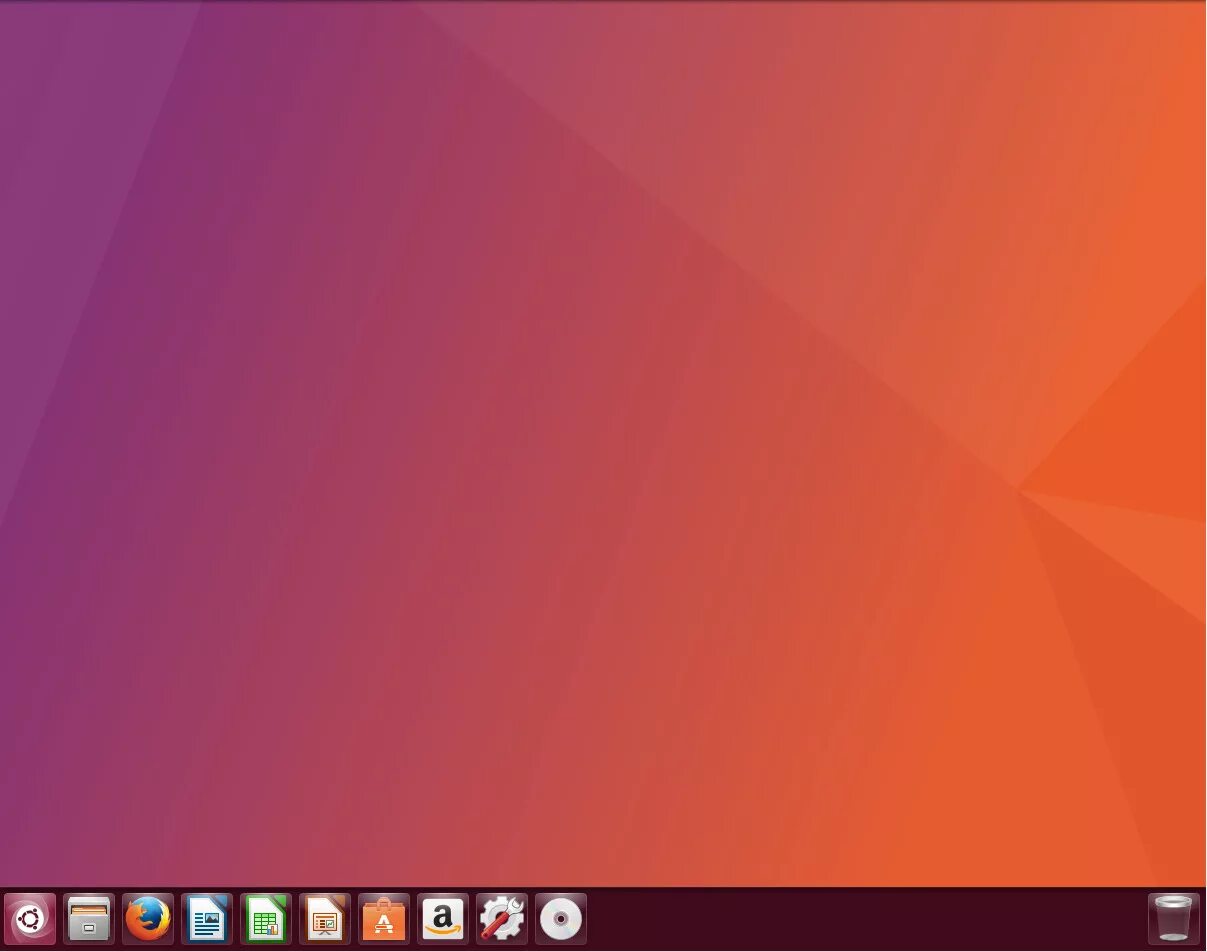
Task: Open LibreOffice Writer from the dock
Action: coord(207,918)
